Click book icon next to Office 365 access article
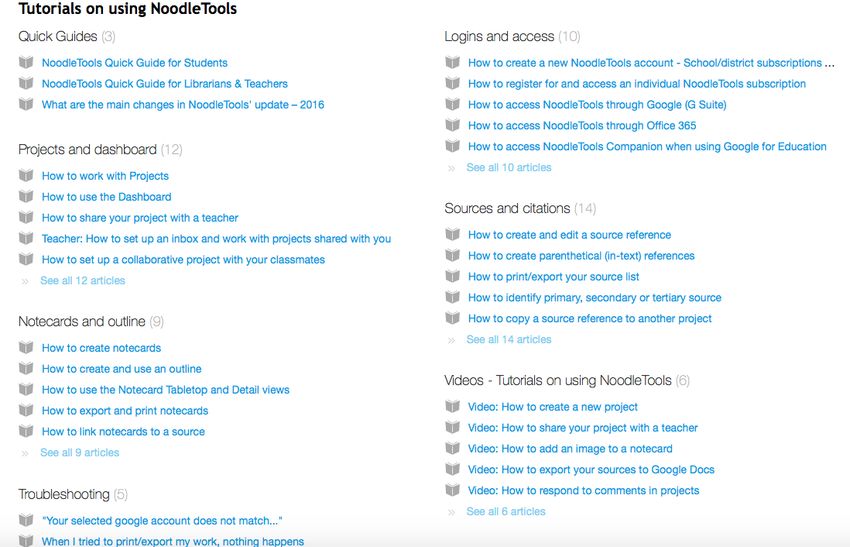 point(453,125)
